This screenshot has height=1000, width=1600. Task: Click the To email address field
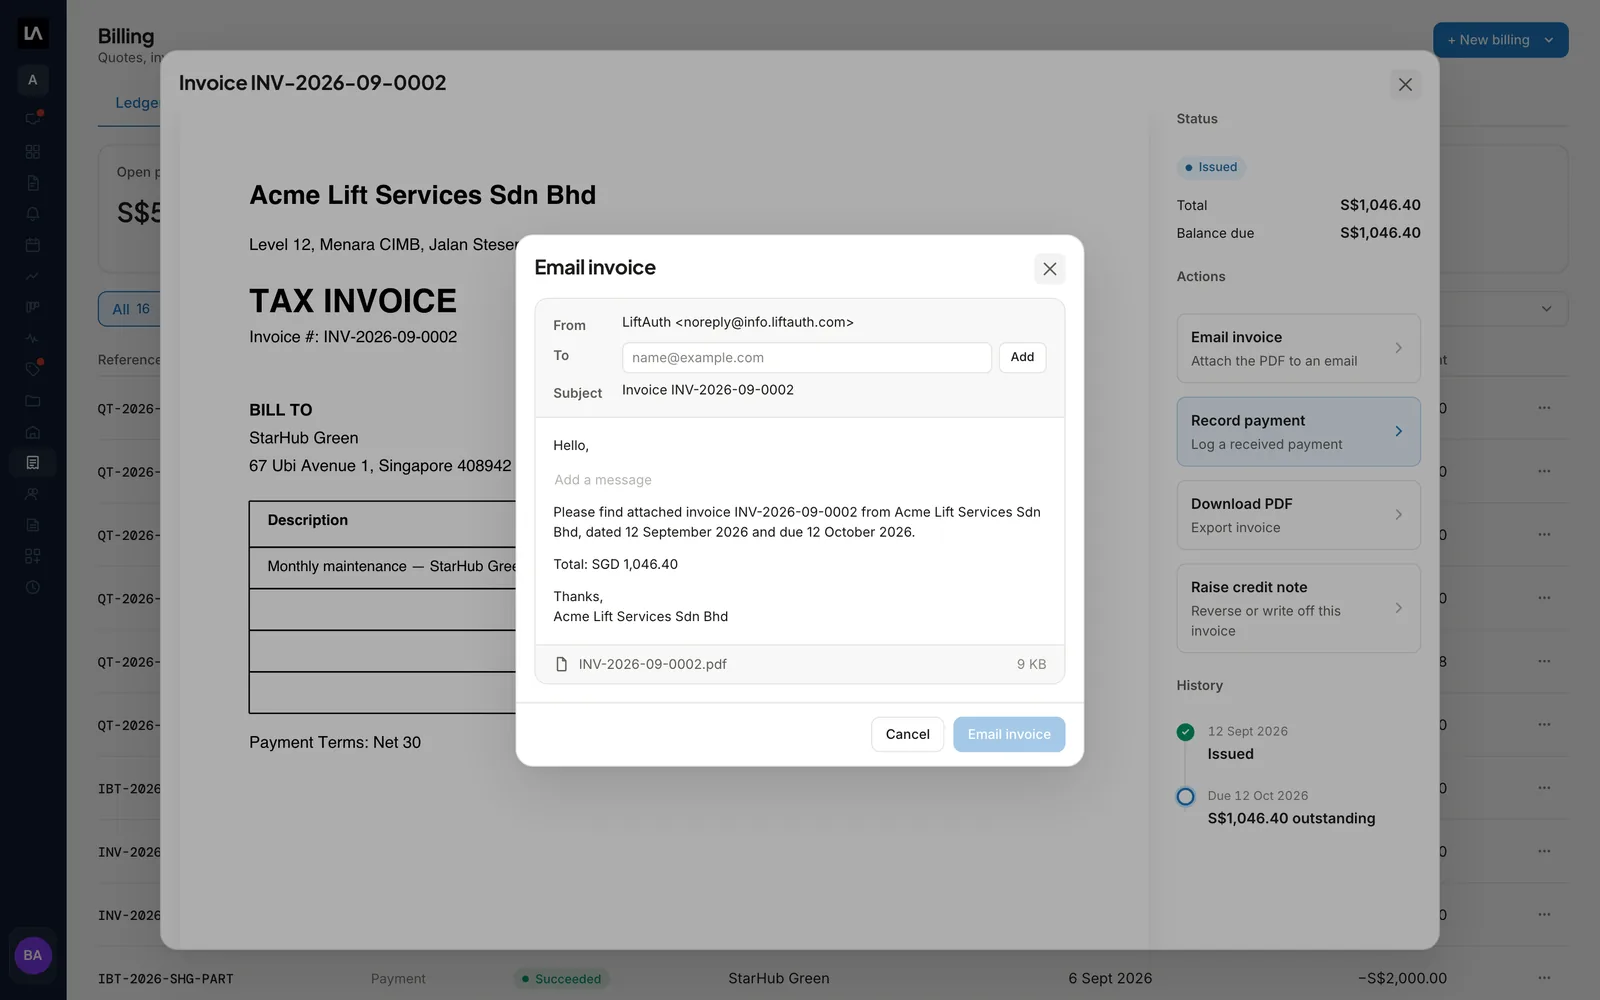806,357
